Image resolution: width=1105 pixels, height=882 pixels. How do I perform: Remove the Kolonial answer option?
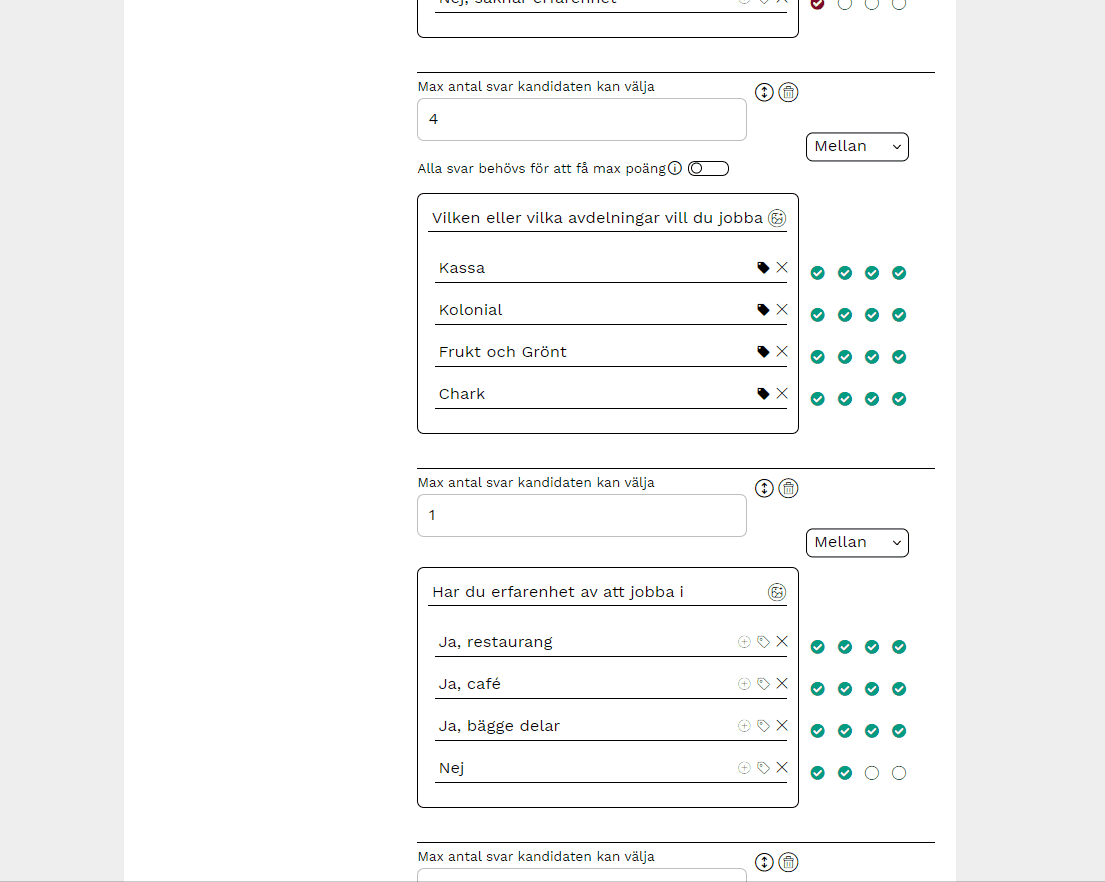pos(782,310)
